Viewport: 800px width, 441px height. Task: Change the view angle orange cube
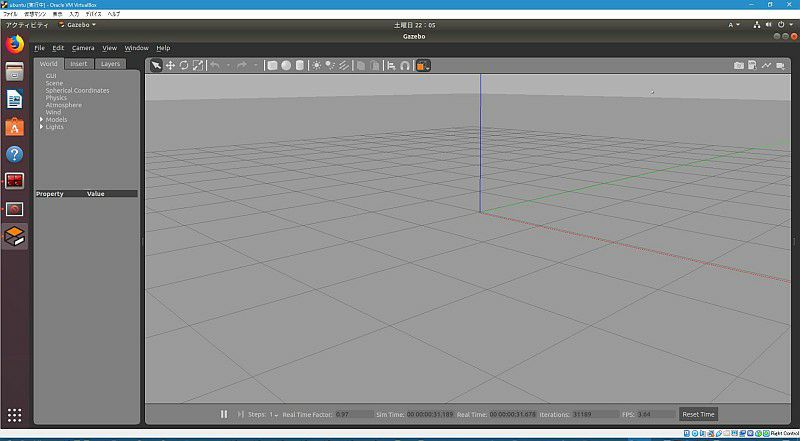click(x=423, y=65)
